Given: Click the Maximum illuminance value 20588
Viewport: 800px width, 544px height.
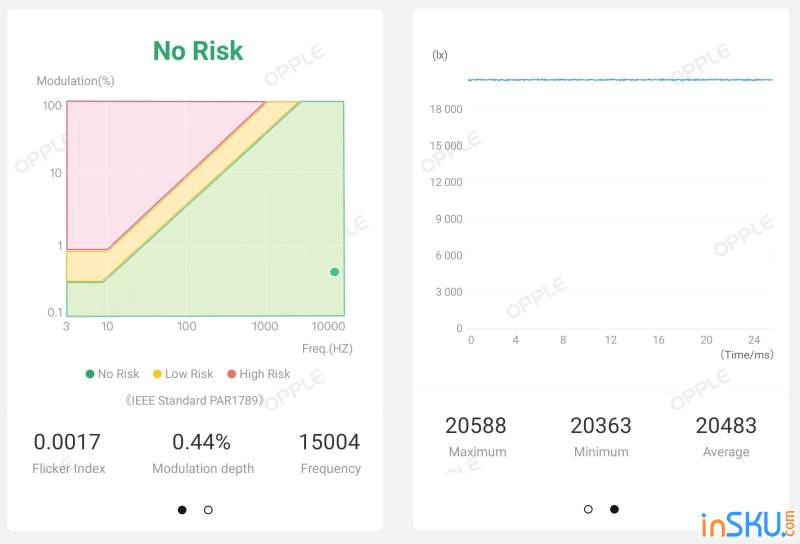Looking at the screenshot, I should [476, 426].
